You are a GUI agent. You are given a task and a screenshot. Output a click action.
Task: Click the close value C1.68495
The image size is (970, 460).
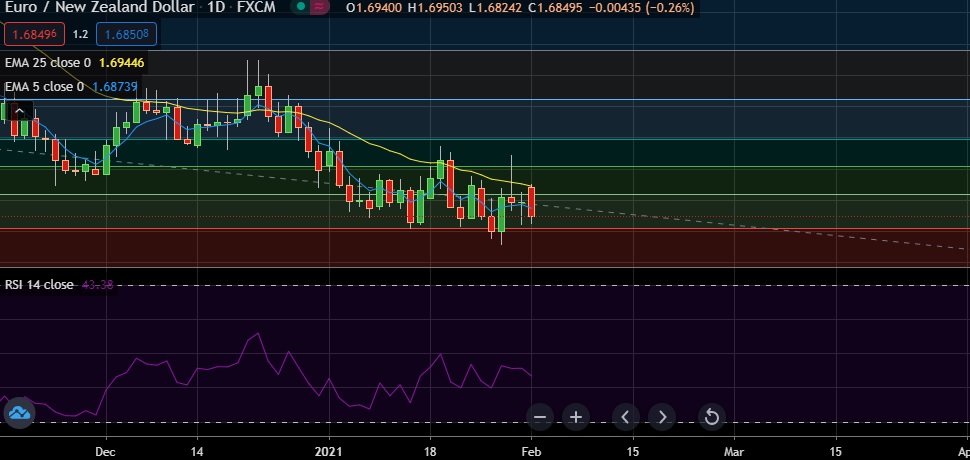555,8
